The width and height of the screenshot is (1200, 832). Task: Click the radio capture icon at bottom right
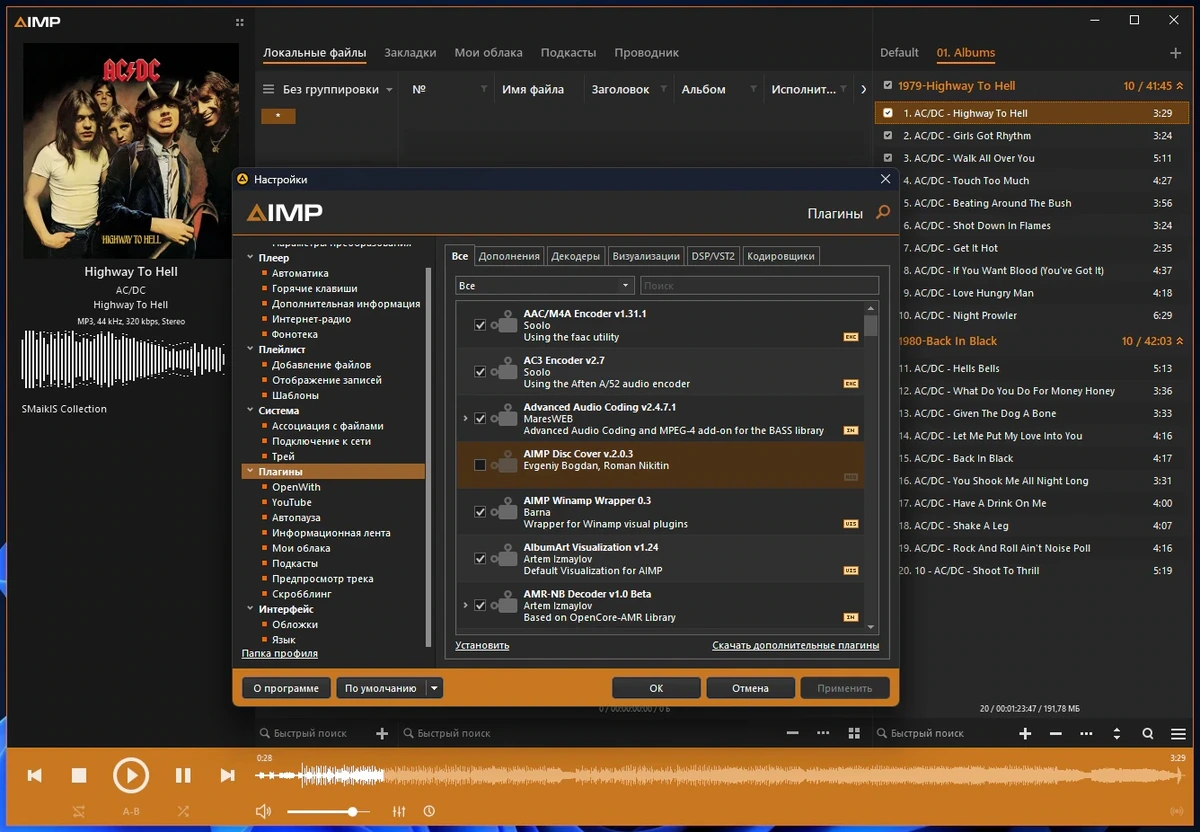(x=1176, y=811)
